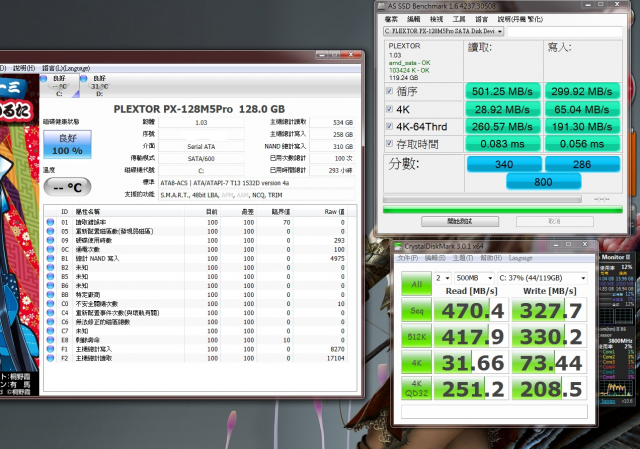Open 說明(H) menu in CrystalDiskInfo
Viewport: 640px width, 449px height.
pos(24,68)
